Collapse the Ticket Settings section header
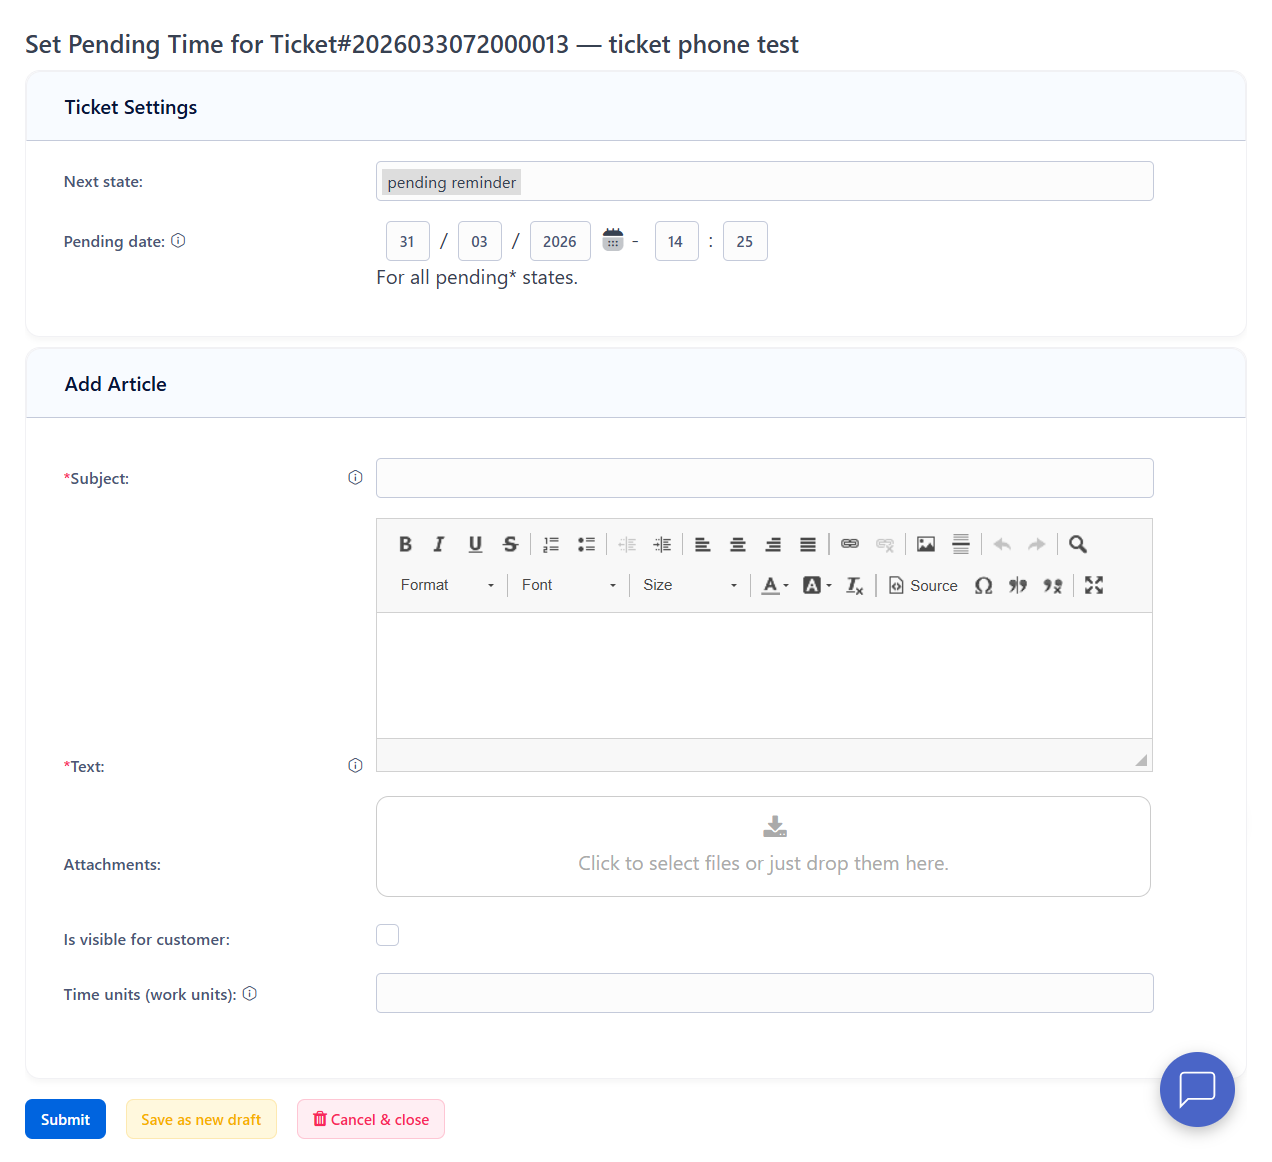The width and height of the screenshot is (1272, 1162). tap(636, 107)
